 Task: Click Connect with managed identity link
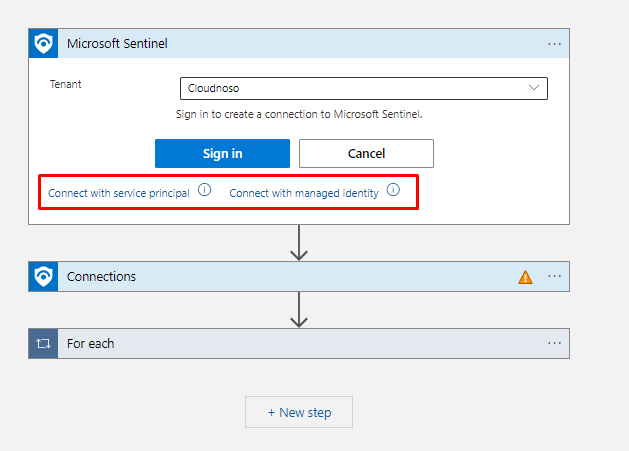304,193
